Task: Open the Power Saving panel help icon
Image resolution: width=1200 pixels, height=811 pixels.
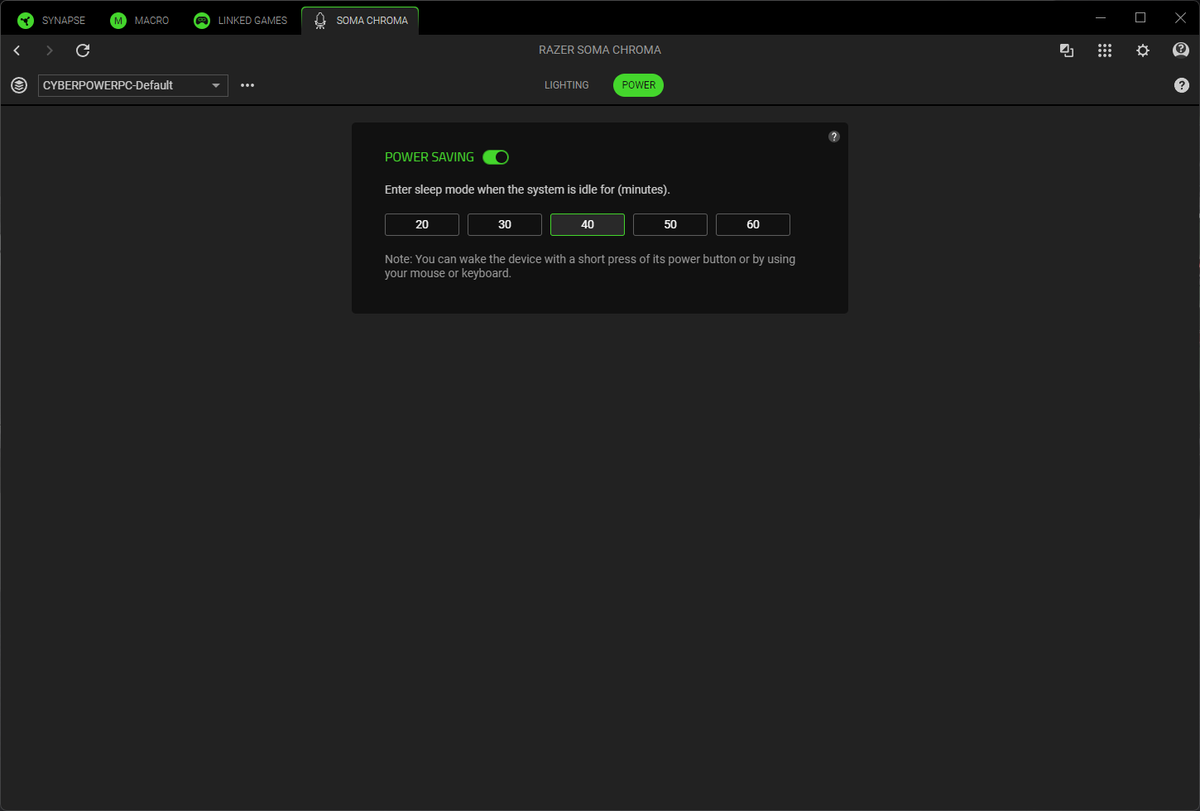Action: [834, 137]
